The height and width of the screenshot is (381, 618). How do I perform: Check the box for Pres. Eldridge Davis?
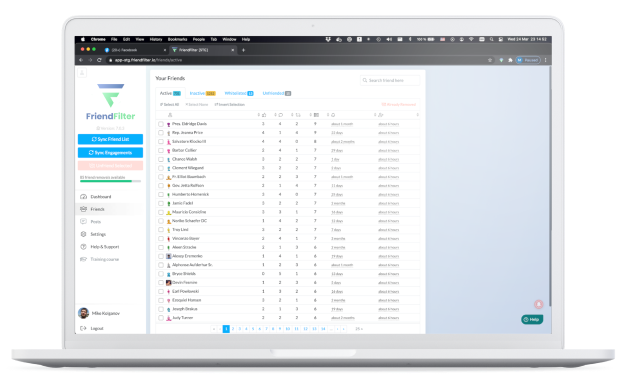[161, 124]
